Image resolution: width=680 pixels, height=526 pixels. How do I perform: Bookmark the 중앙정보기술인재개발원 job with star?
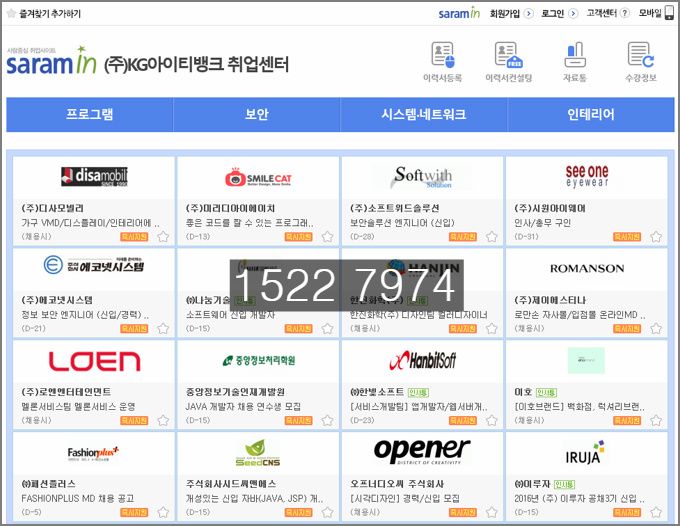coord(327,421)
